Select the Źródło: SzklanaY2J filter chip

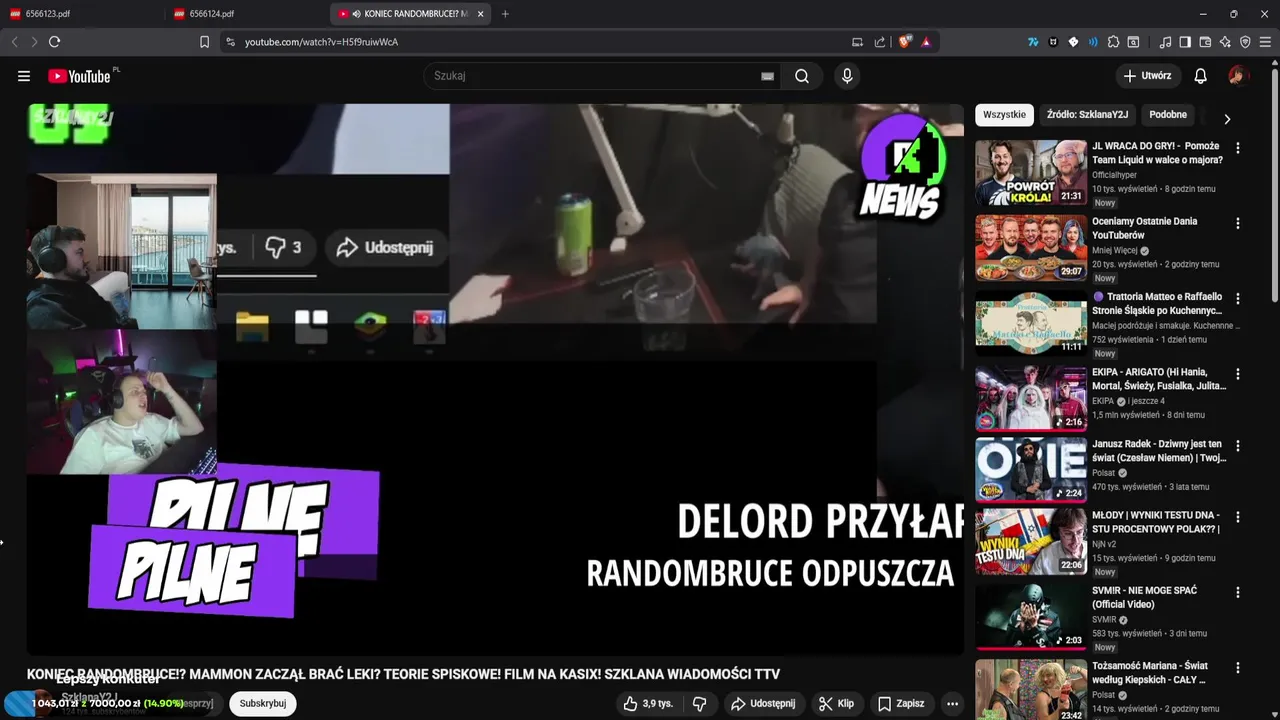pyautogui.click(x=1087, y=115)
